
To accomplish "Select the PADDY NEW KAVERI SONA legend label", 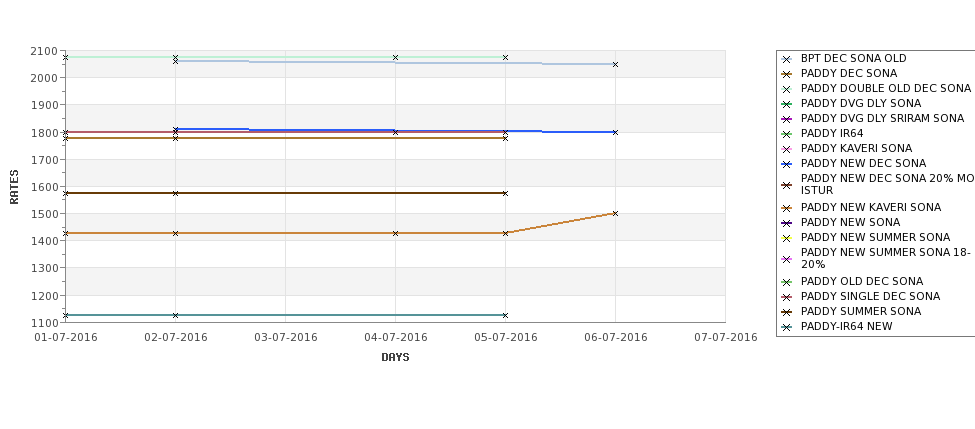I will click(x=870, y=207).
